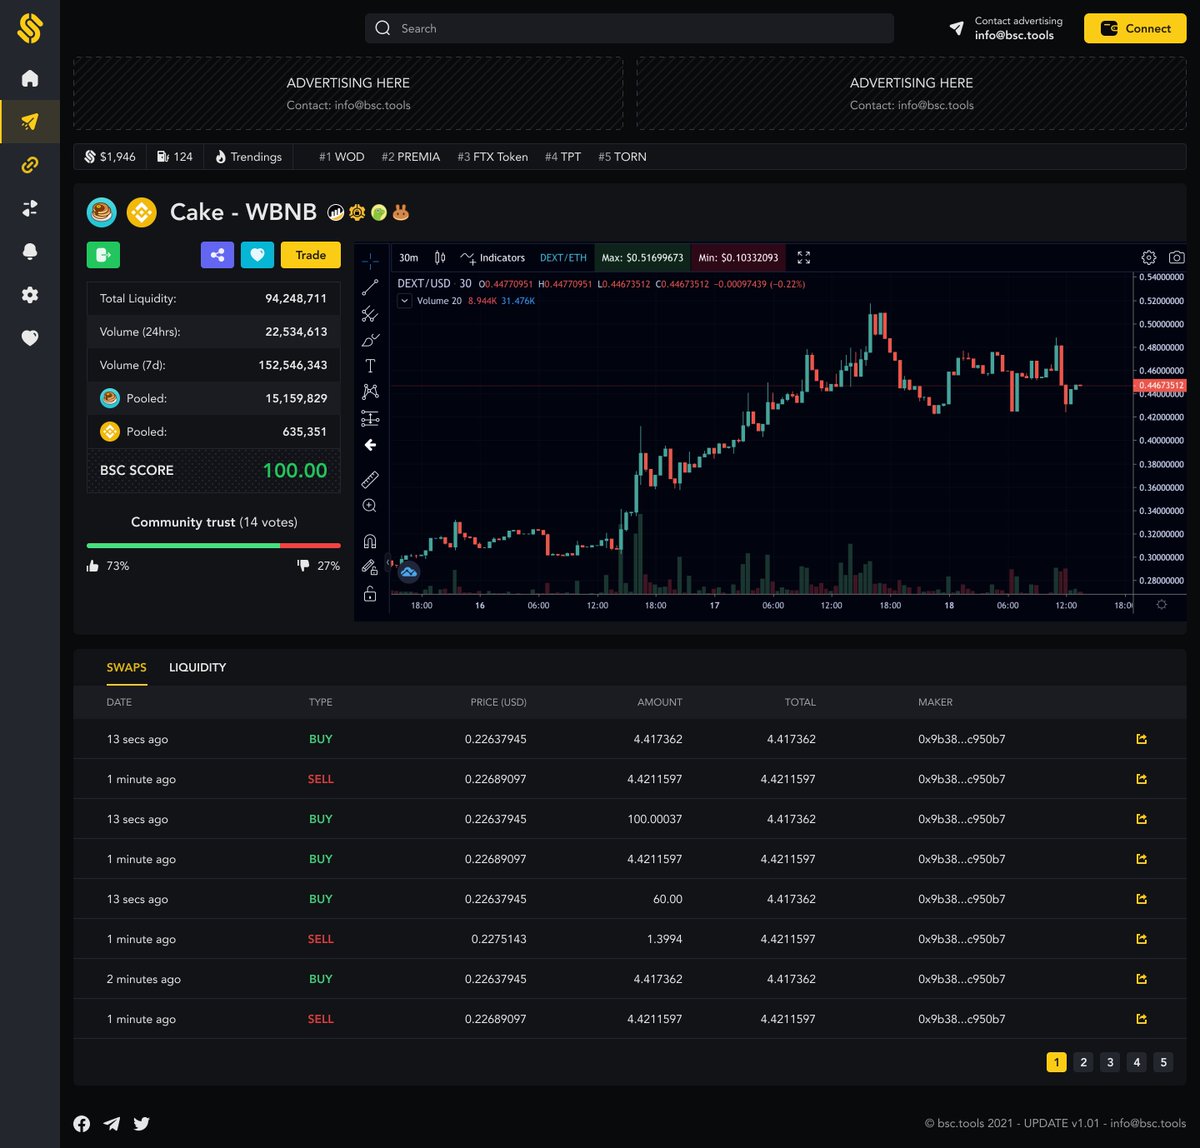Viewport: 1200px width, 1148px height.
Task: Open favorites heart in sidebar
Action: point(30,338)
